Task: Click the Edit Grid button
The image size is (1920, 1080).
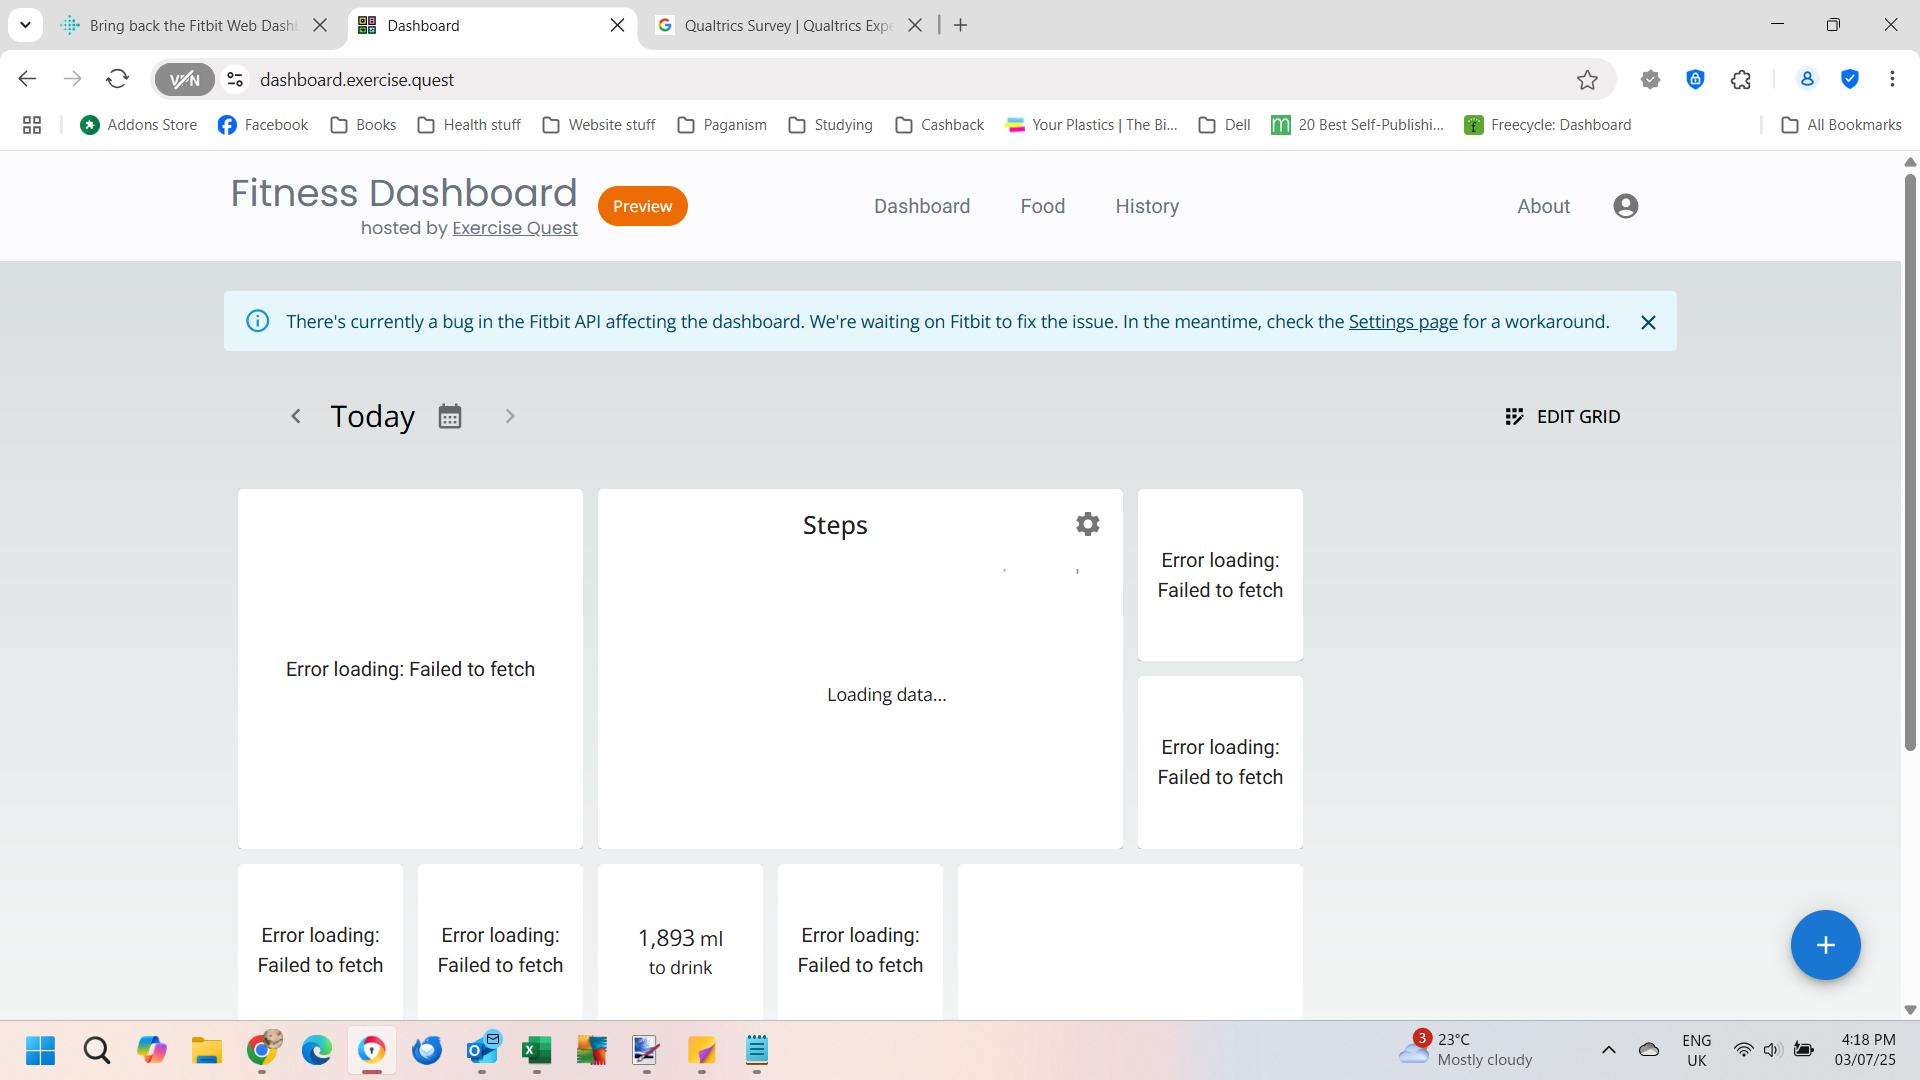Action: click(1562, 416)
